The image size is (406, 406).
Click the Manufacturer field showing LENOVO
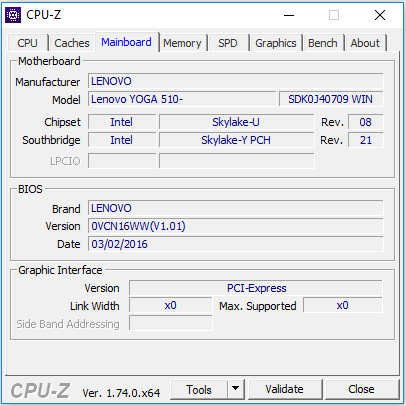pyautogui.click(x=236, y=81)
